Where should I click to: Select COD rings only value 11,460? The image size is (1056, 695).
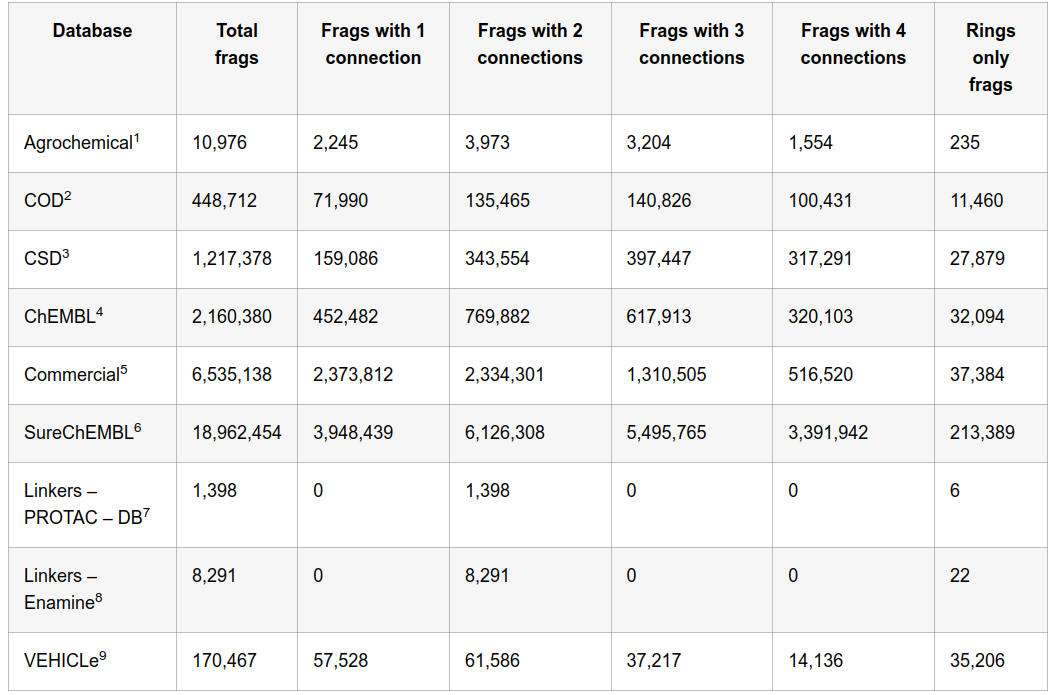click(977, 201)
